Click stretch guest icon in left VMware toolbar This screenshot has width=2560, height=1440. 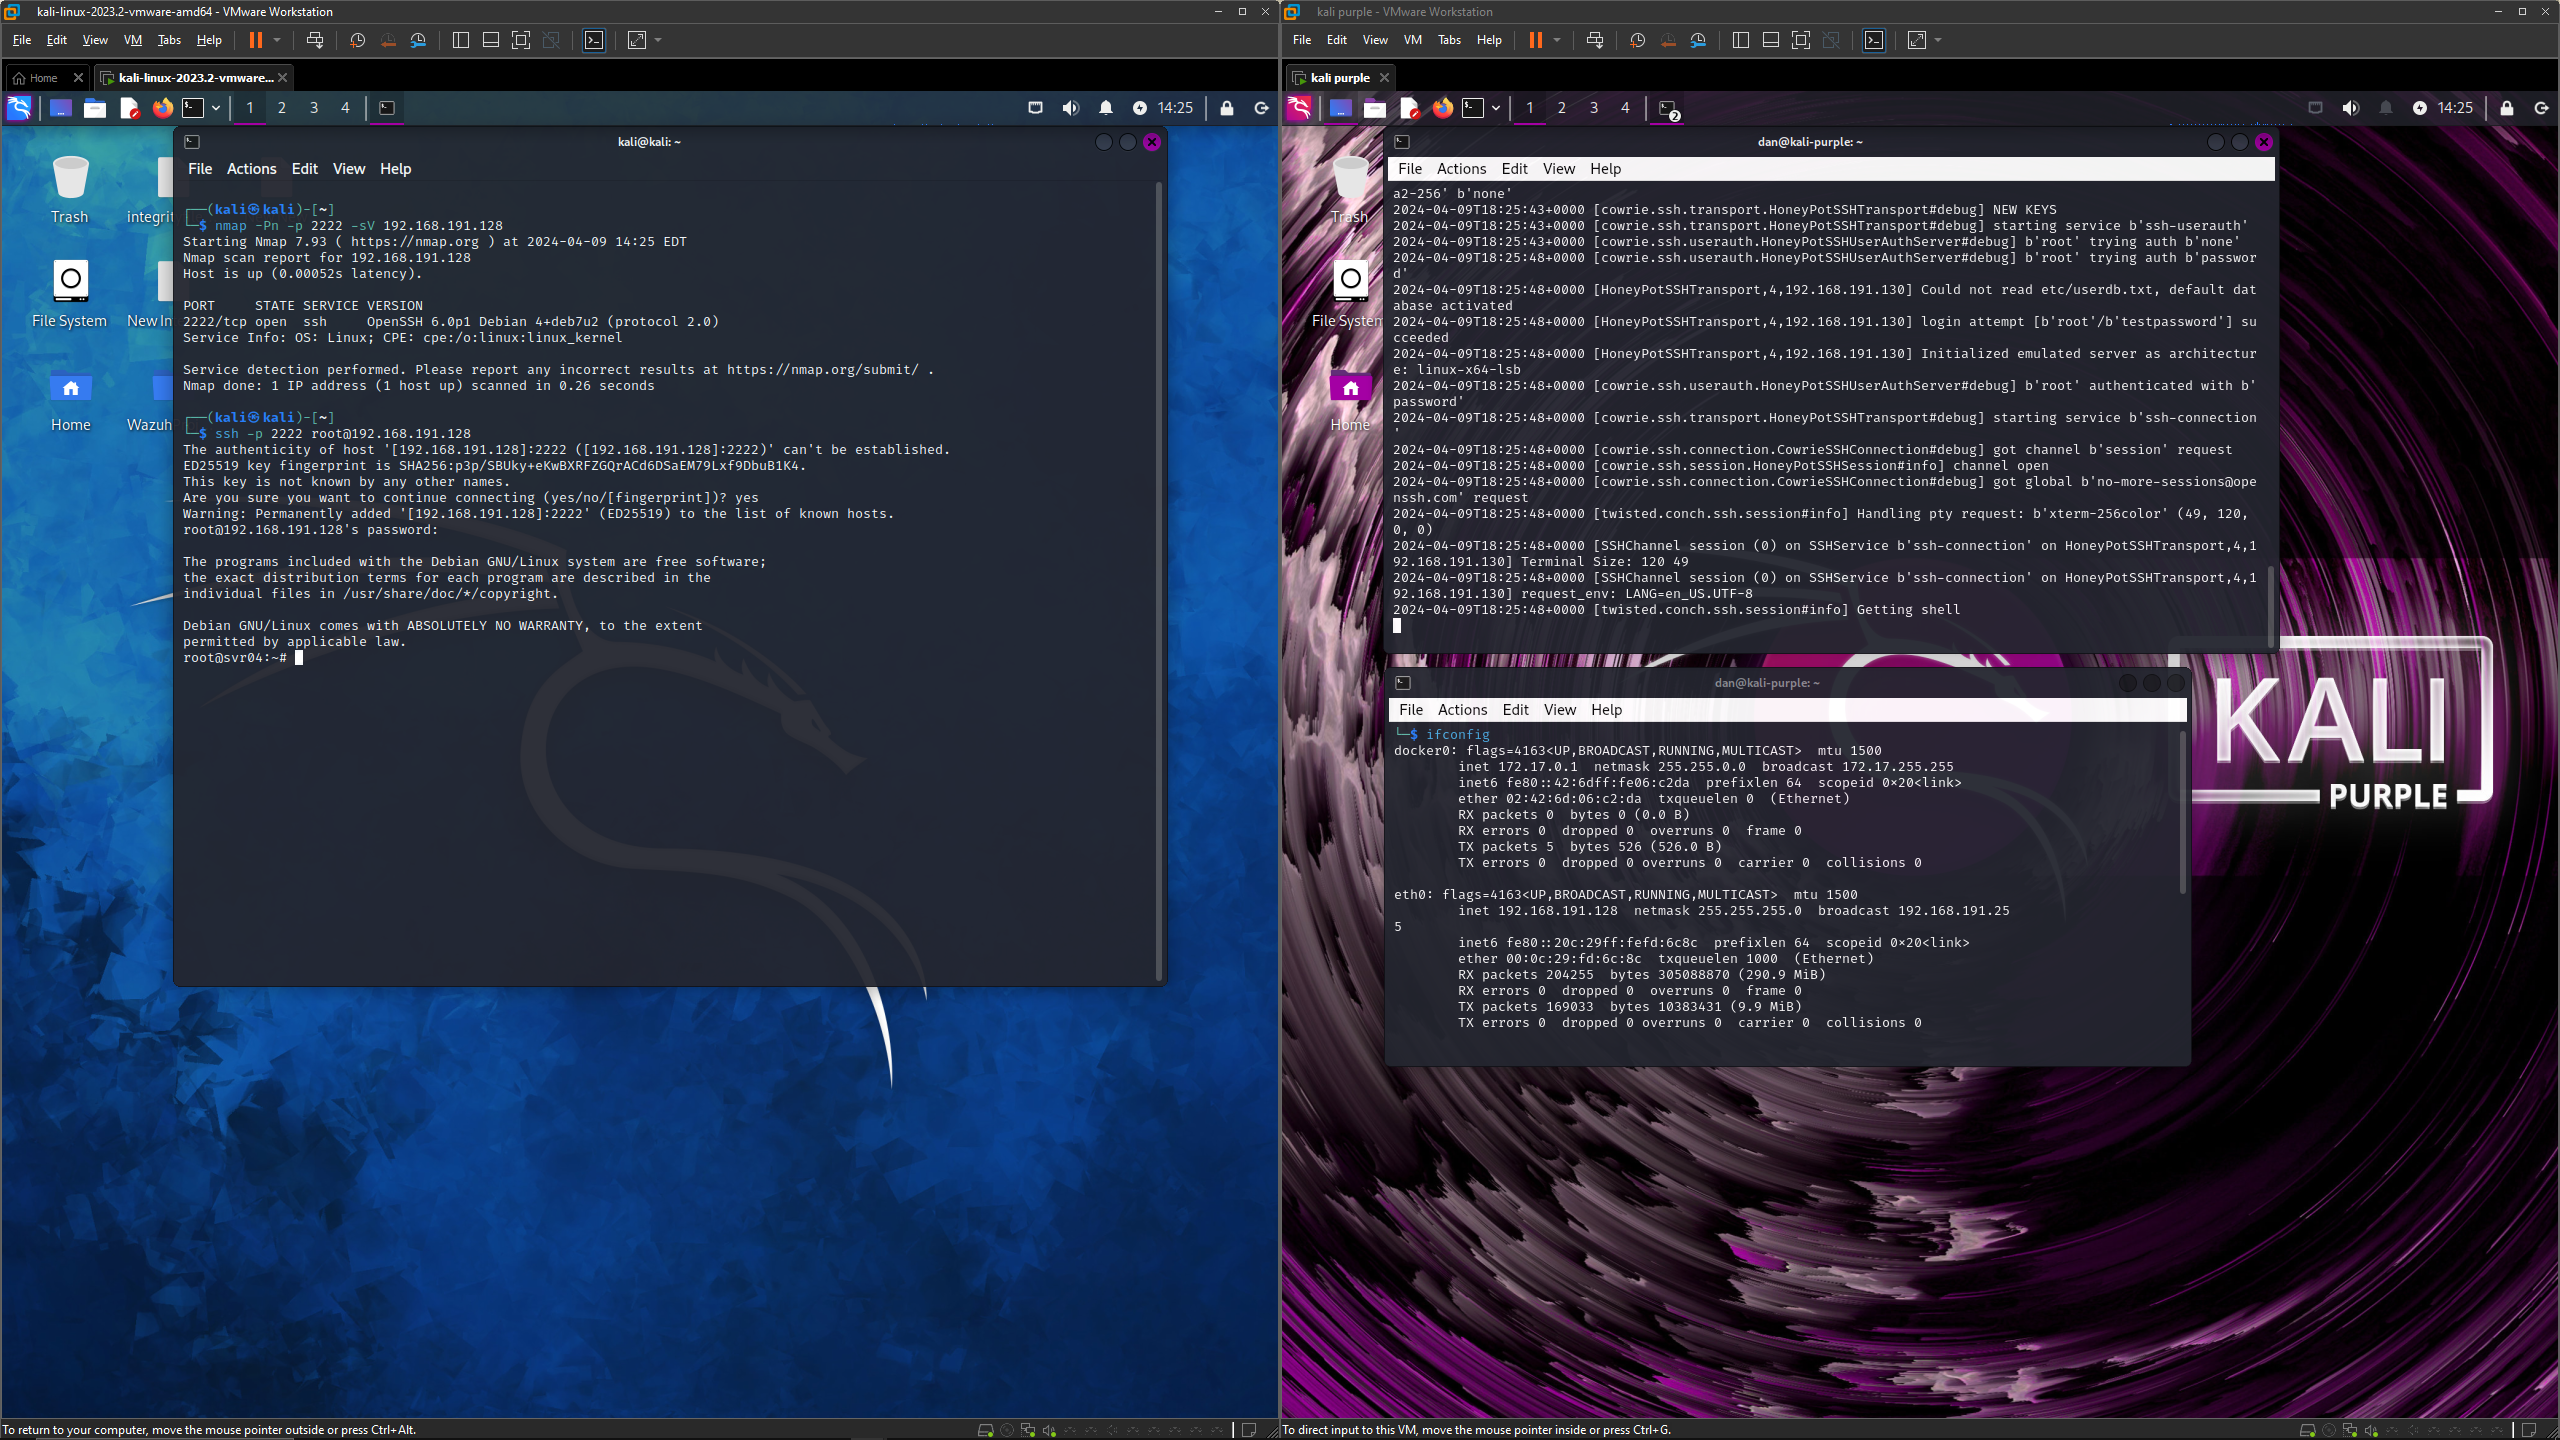point(637,40)
